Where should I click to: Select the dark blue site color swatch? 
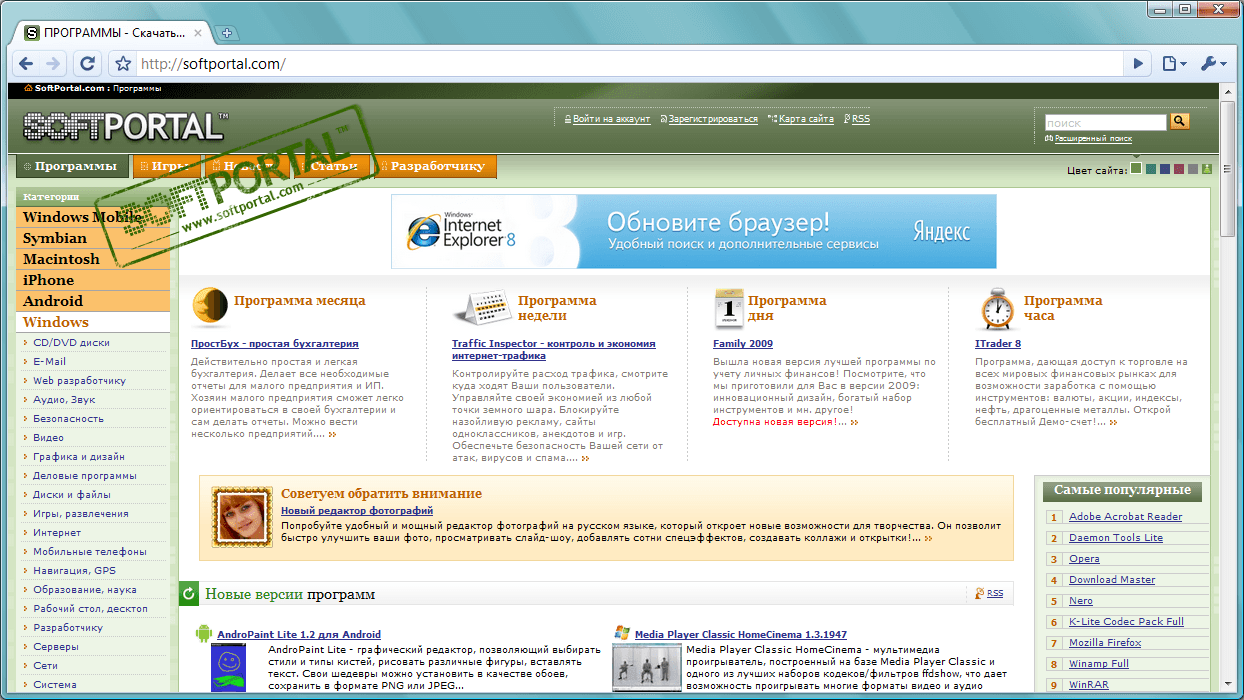pos(1165,169)
